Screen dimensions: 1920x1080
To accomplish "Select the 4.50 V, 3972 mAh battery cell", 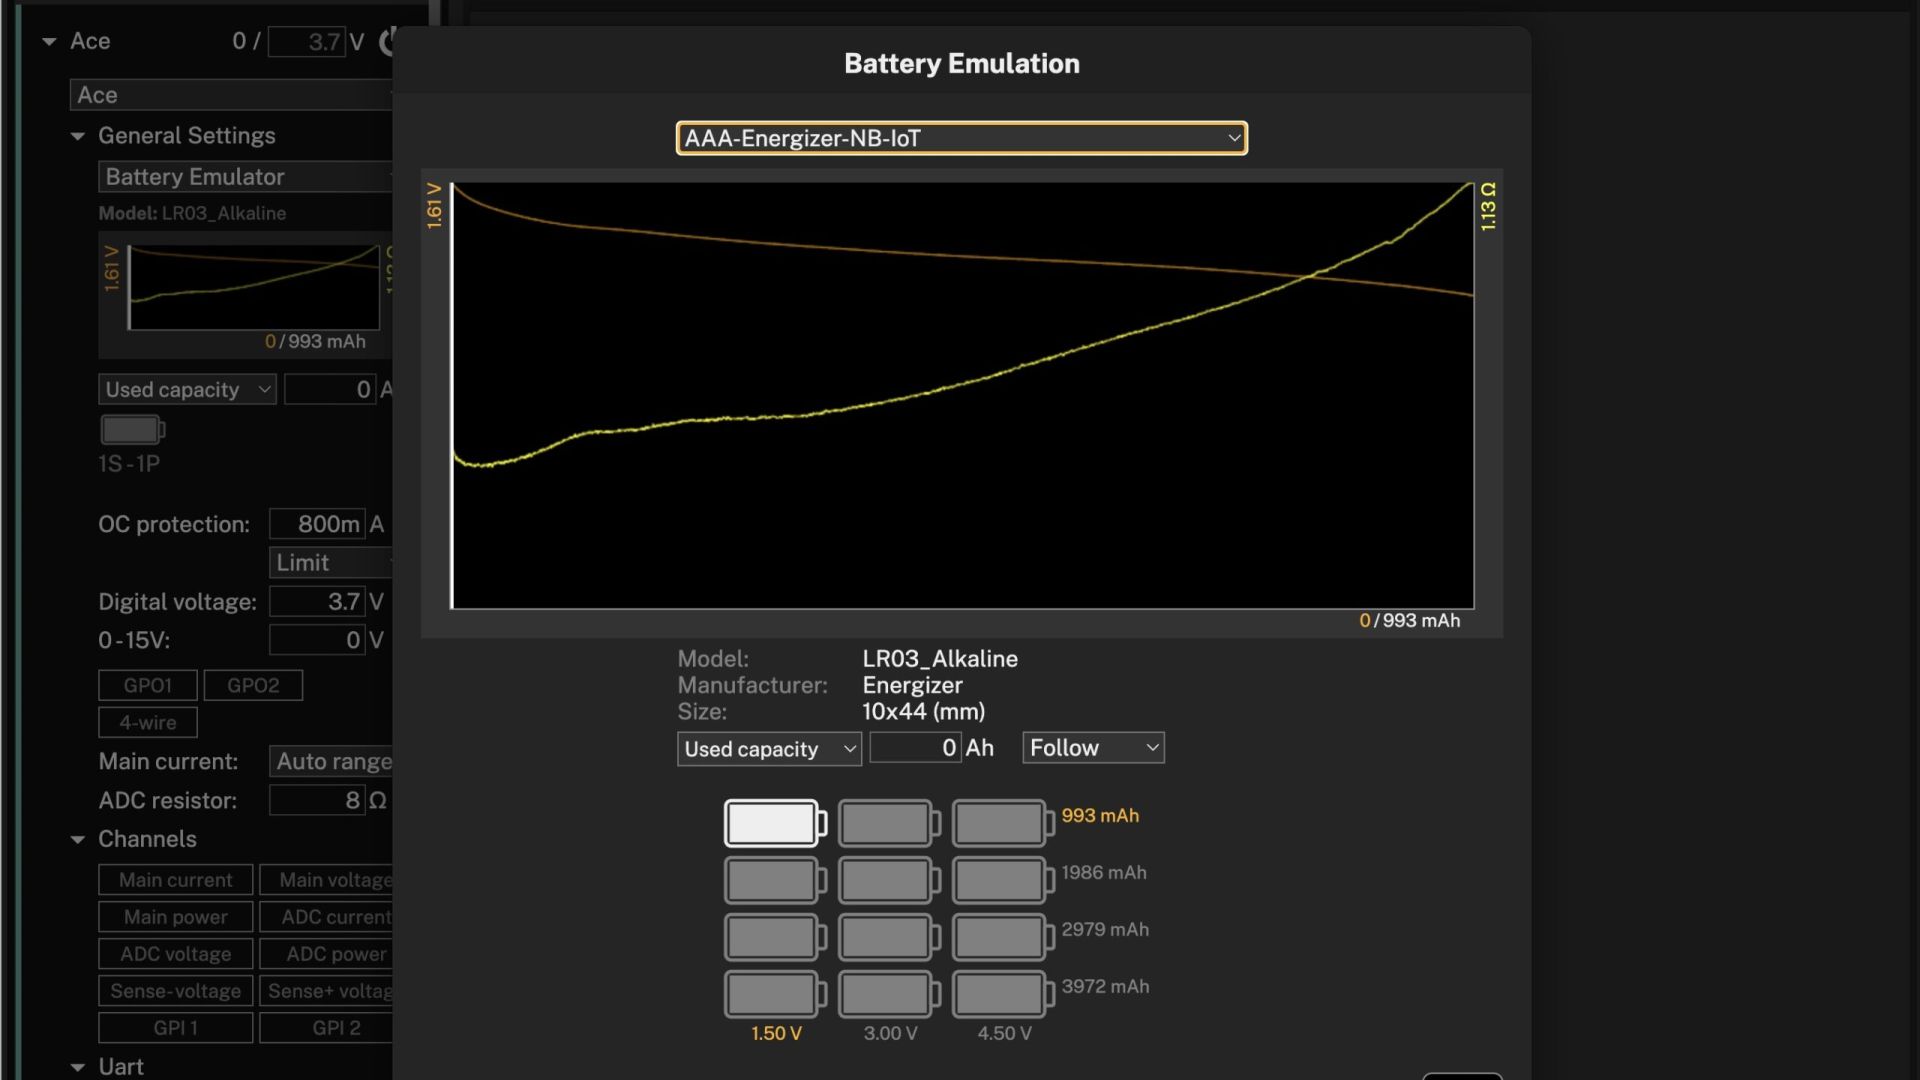I will click(1000, 994).
